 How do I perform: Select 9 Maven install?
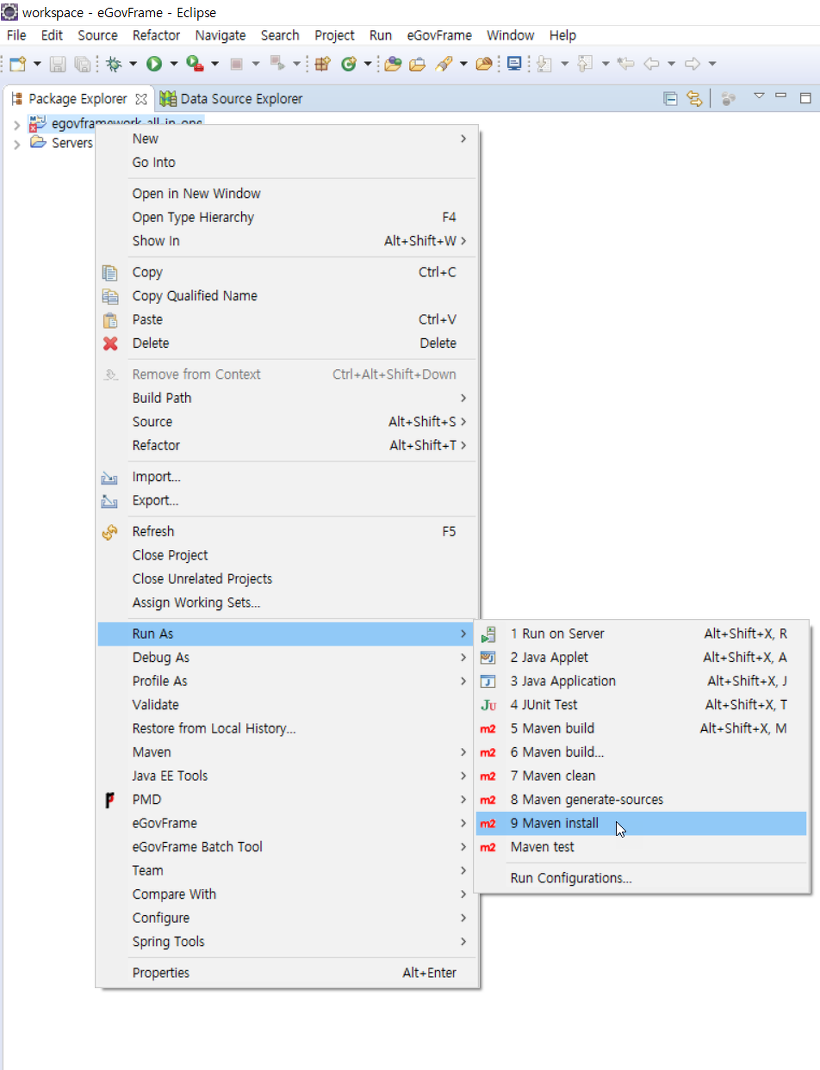pyautogui.click(x=641, y=824)
